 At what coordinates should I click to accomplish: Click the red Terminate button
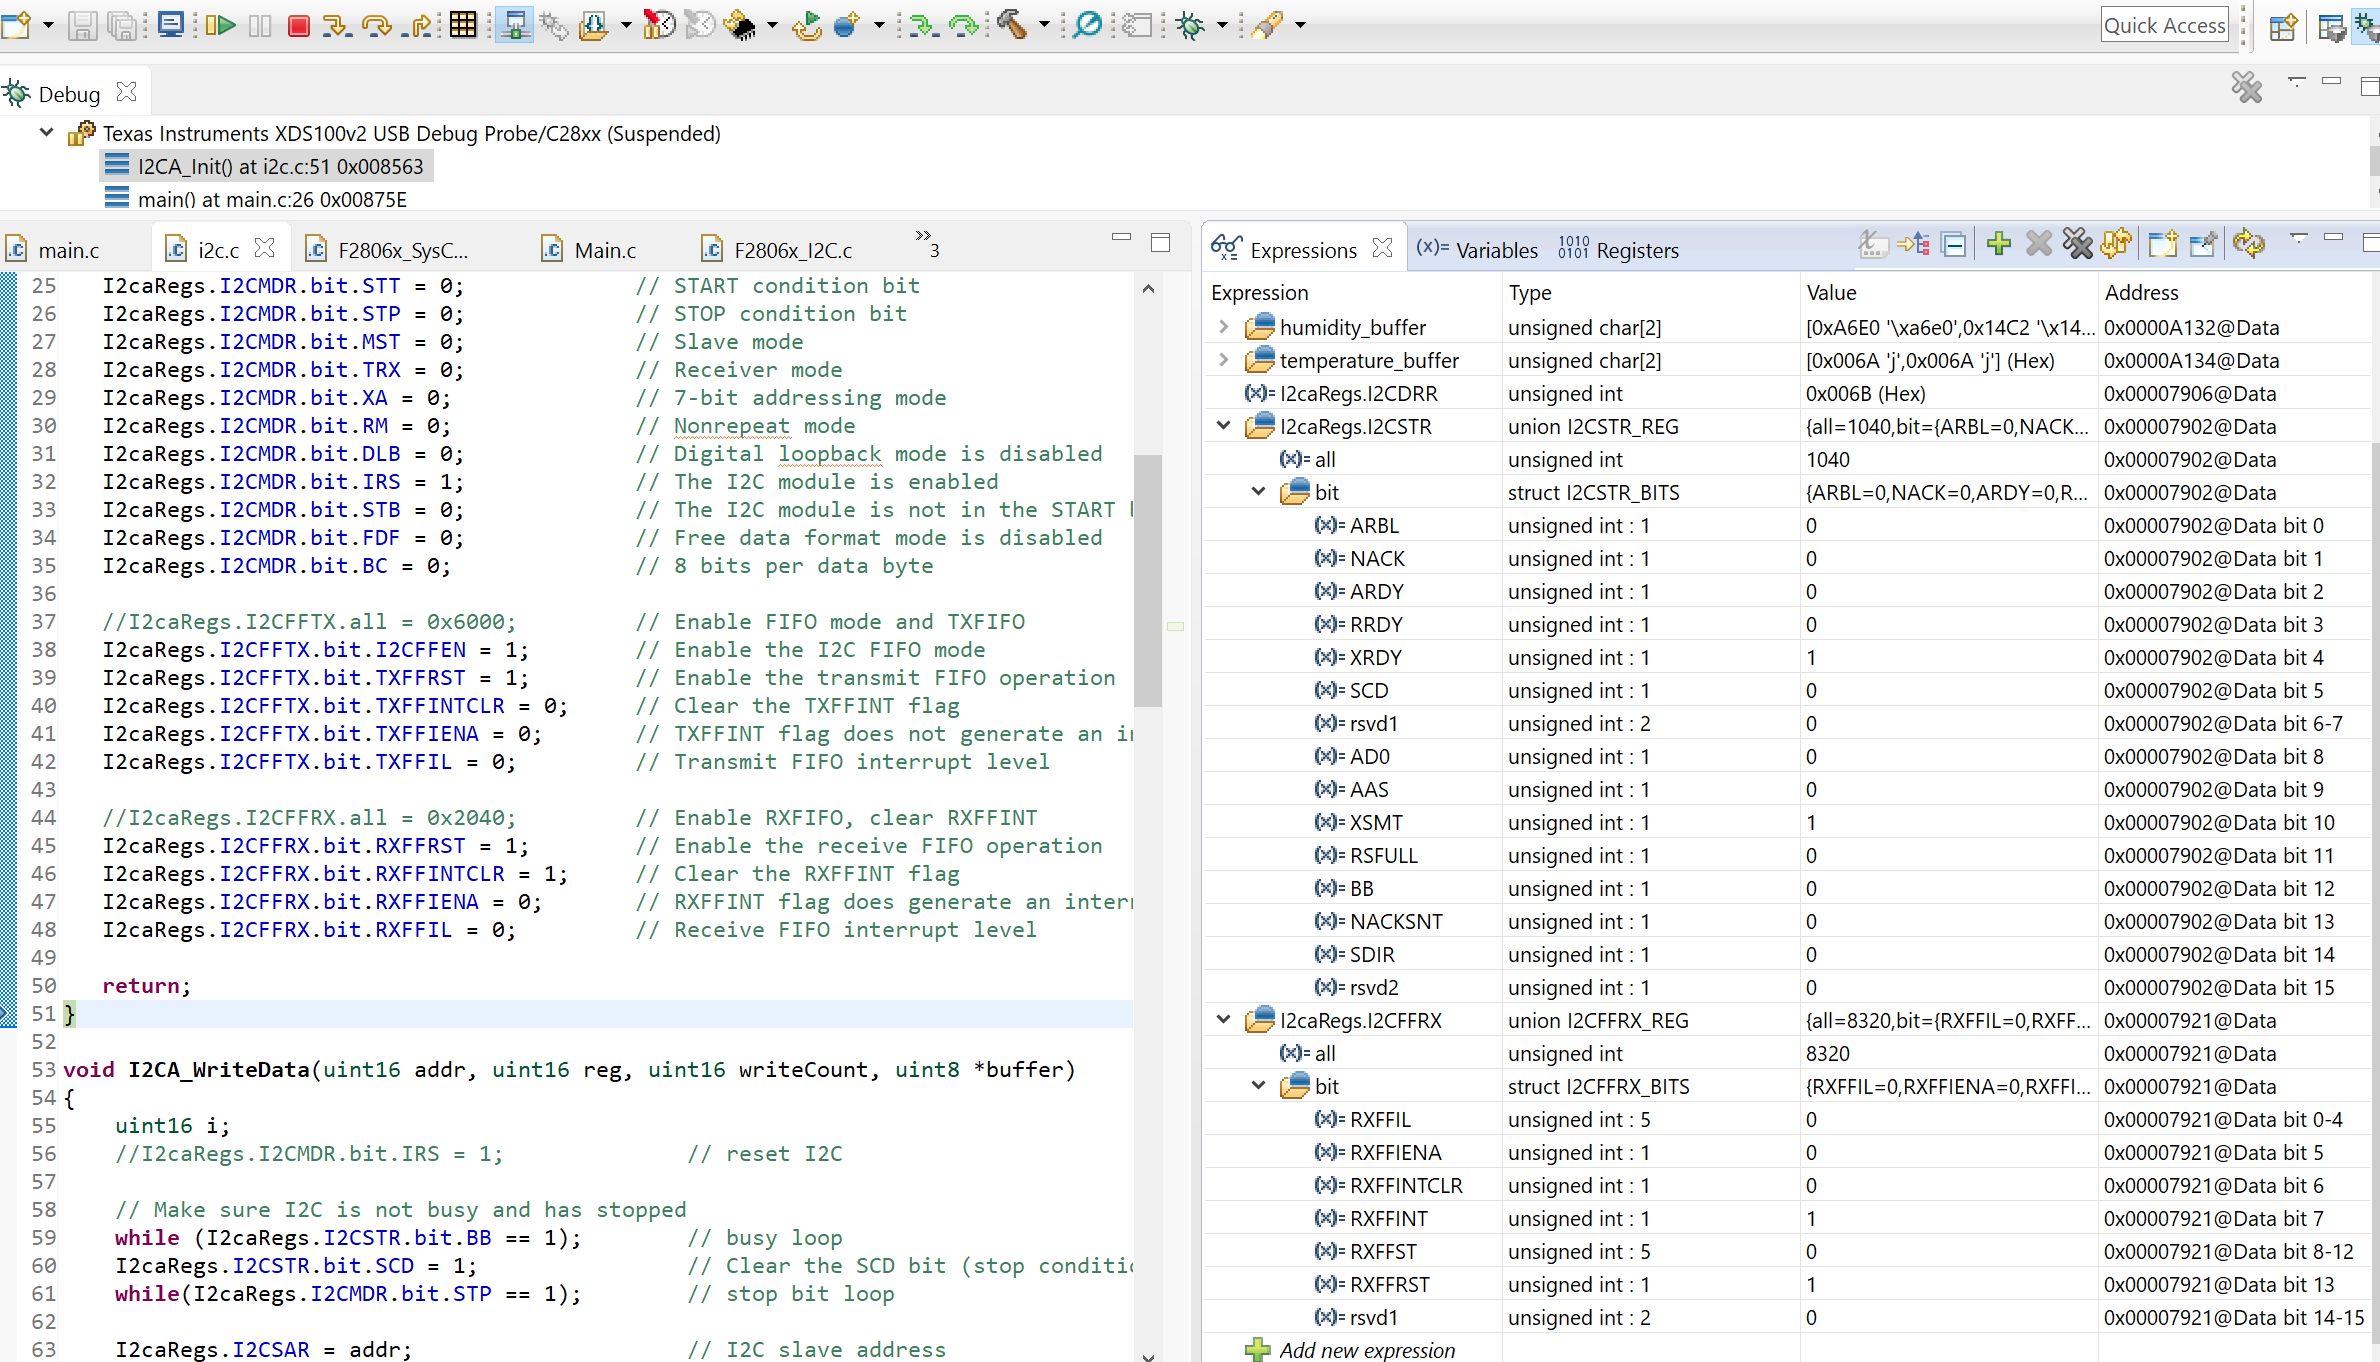pyautogui.click(x=298, y=25)
